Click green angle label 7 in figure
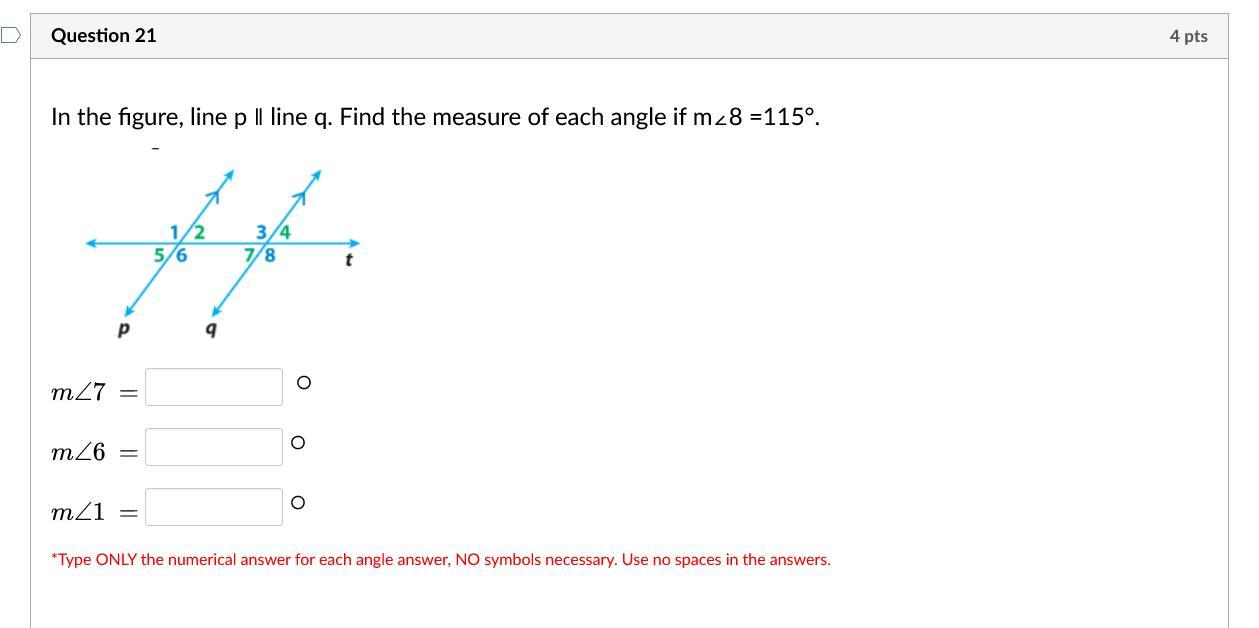The height and width of the screenshot is (628, 1259). [x=250, y=255]
